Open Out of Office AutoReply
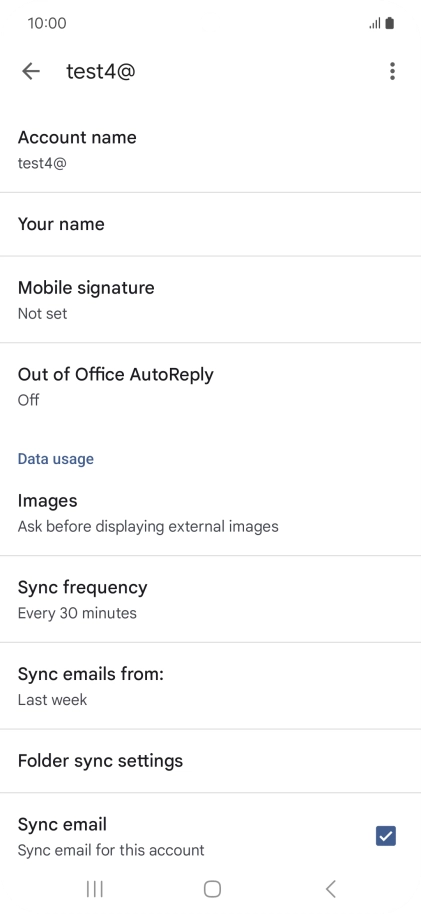Screen dimensions: 421x914 (210, 386)
